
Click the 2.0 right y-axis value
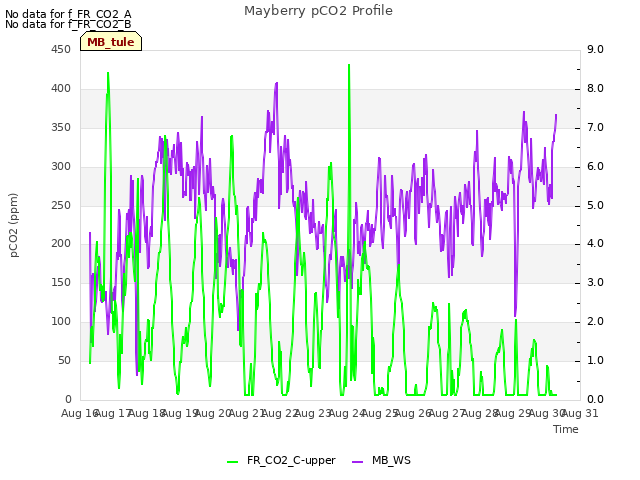[595, 322]
